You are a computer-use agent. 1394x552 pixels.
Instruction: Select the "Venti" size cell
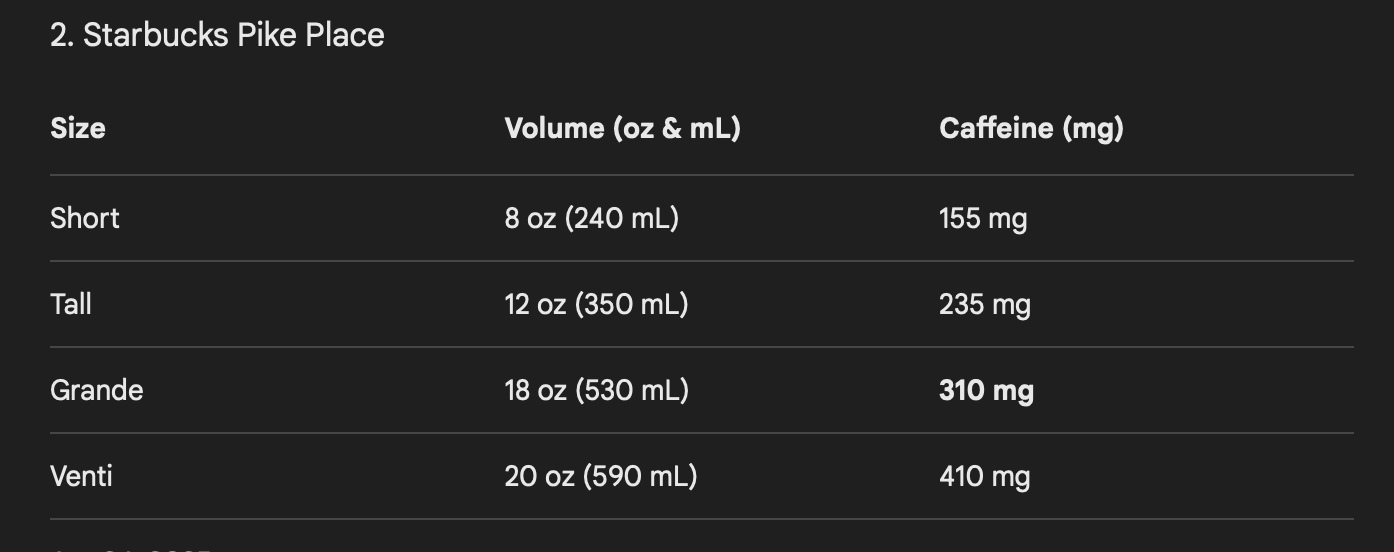(x=81, y=476)
